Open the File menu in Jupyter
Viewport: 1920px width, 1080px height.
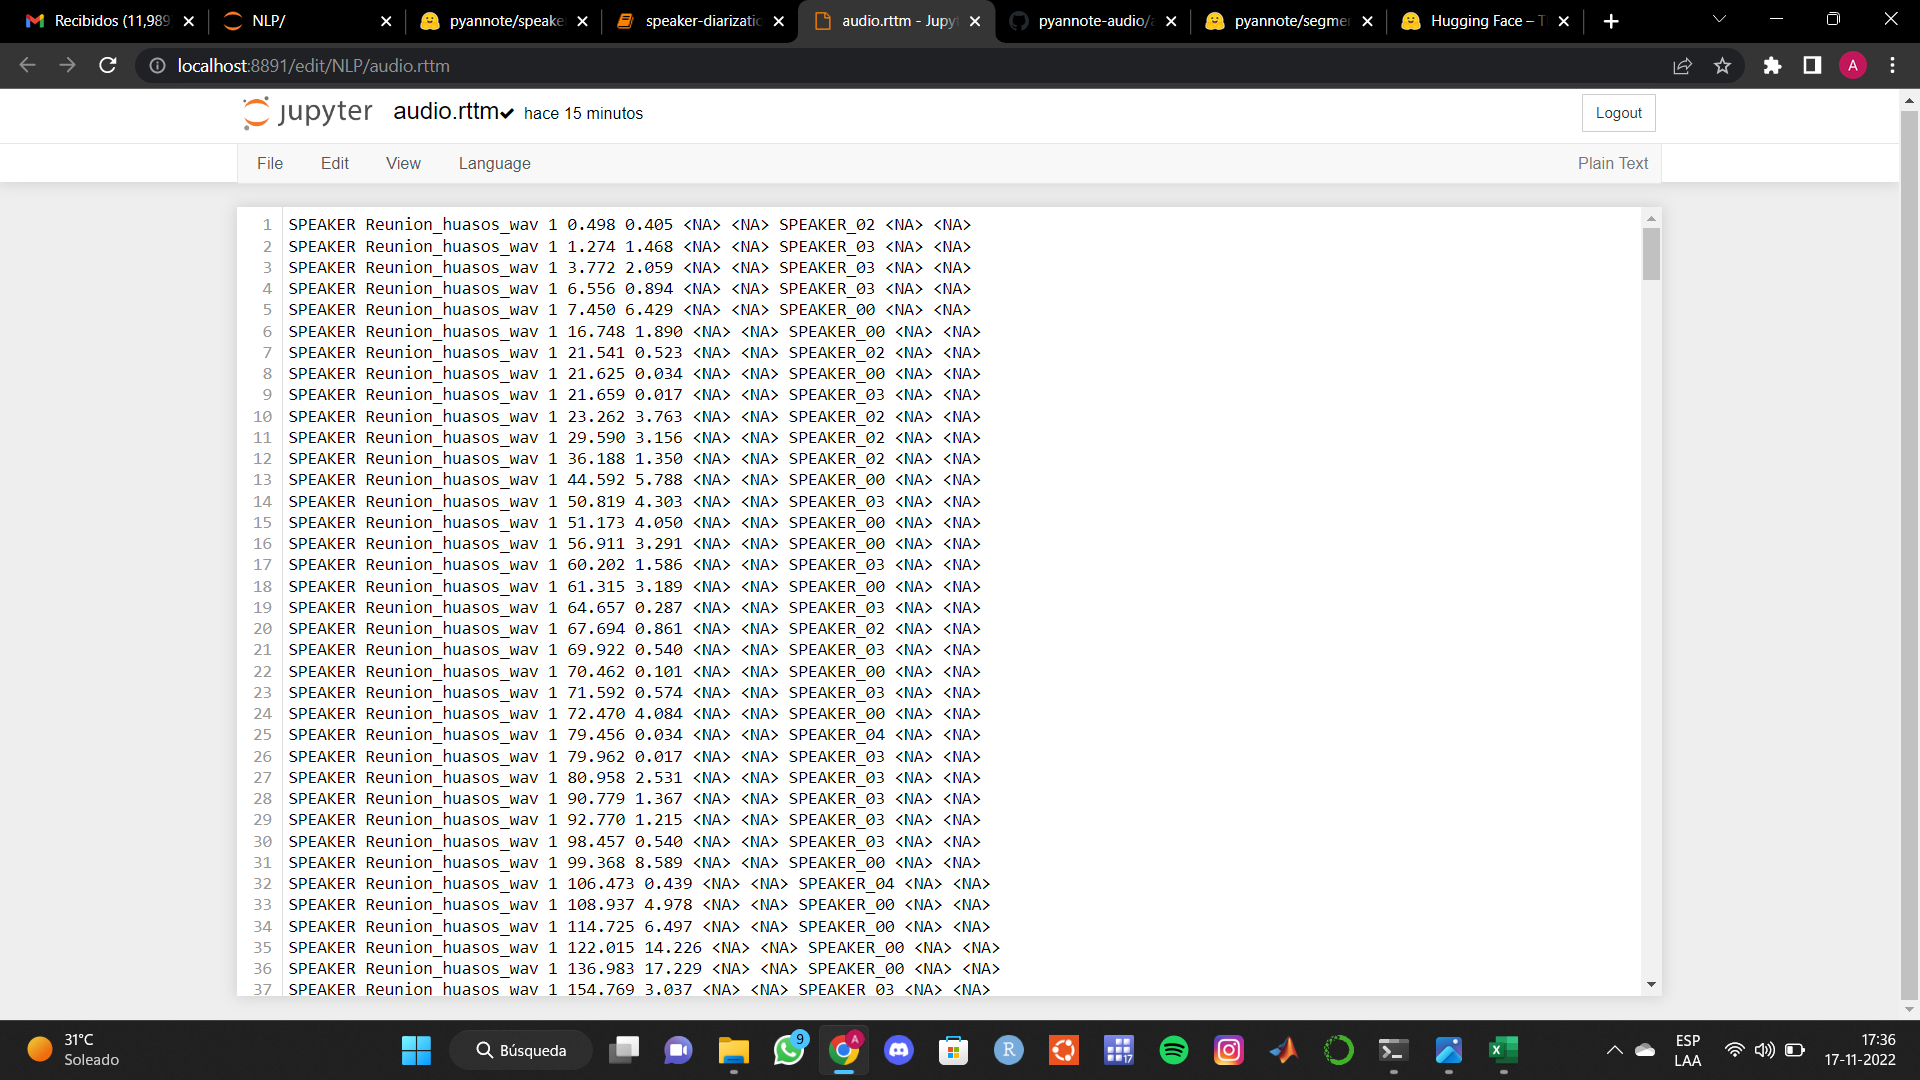coord(269,163)
